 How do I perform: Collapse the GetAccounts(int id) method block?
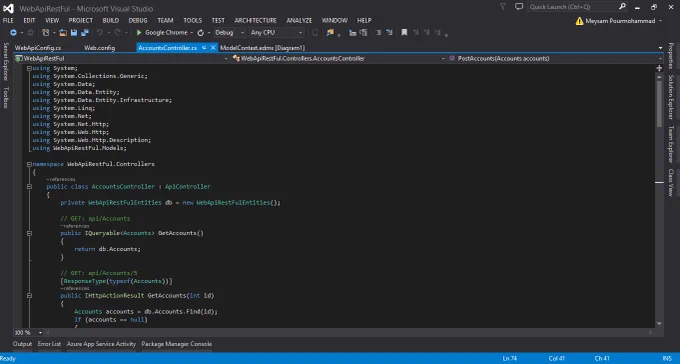[29, 295]
